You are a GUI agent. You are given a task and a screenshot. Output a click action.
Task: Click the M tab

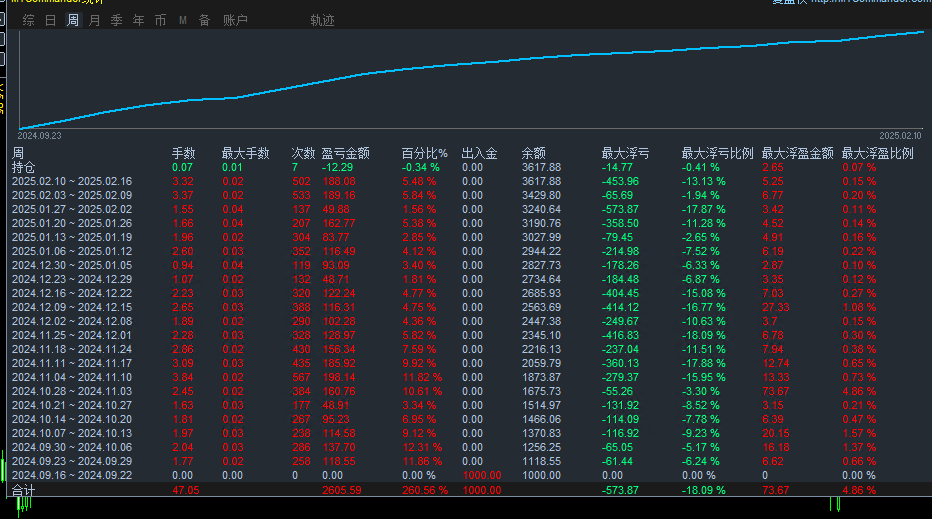(183, 20)
